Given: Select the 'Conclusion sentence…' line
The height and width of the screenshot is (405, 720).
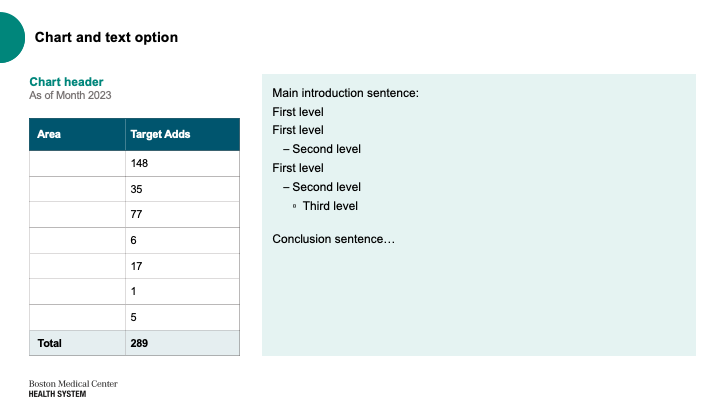Looking at the screenshot, I should [x=333, y=239].
